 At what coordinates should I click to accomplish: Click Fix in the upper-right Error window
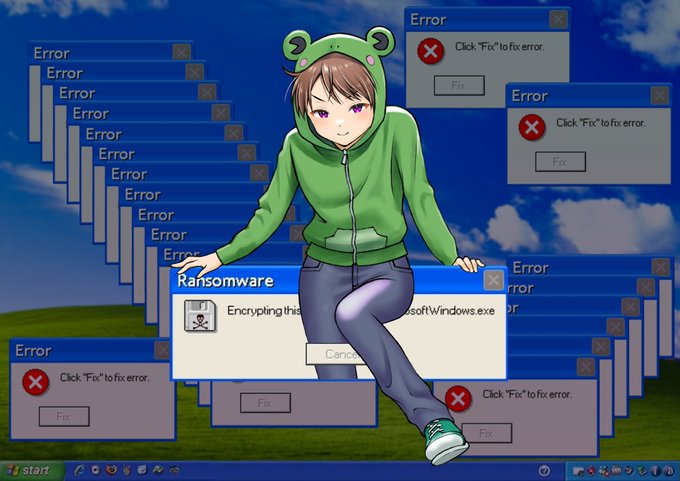click(560, 162)
